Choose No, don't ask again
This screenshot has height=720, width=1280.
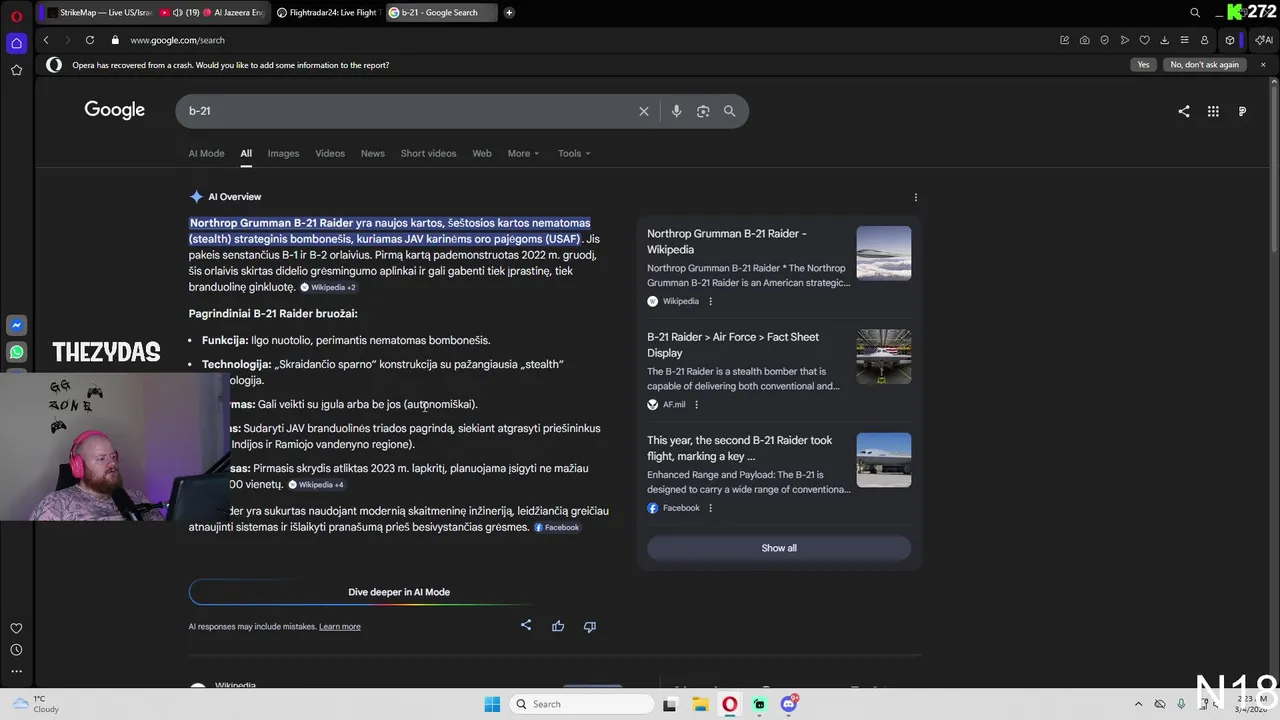1204,65
